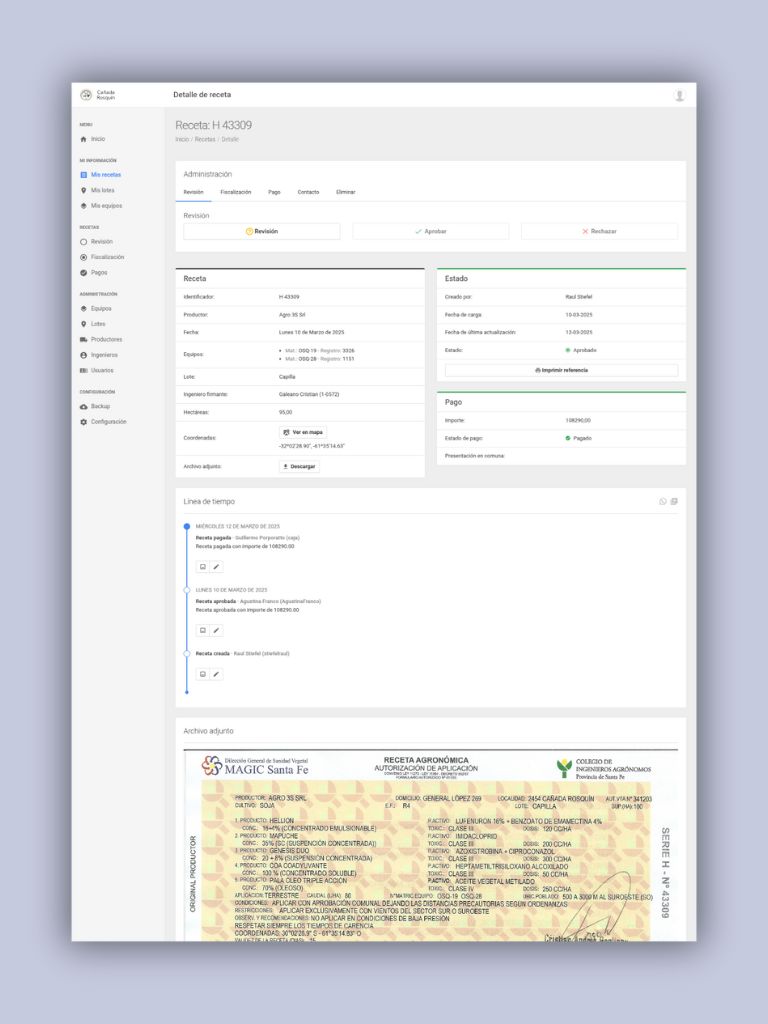
Task: Switch to the Fiscalización tab
Action: tap(236, 191)
